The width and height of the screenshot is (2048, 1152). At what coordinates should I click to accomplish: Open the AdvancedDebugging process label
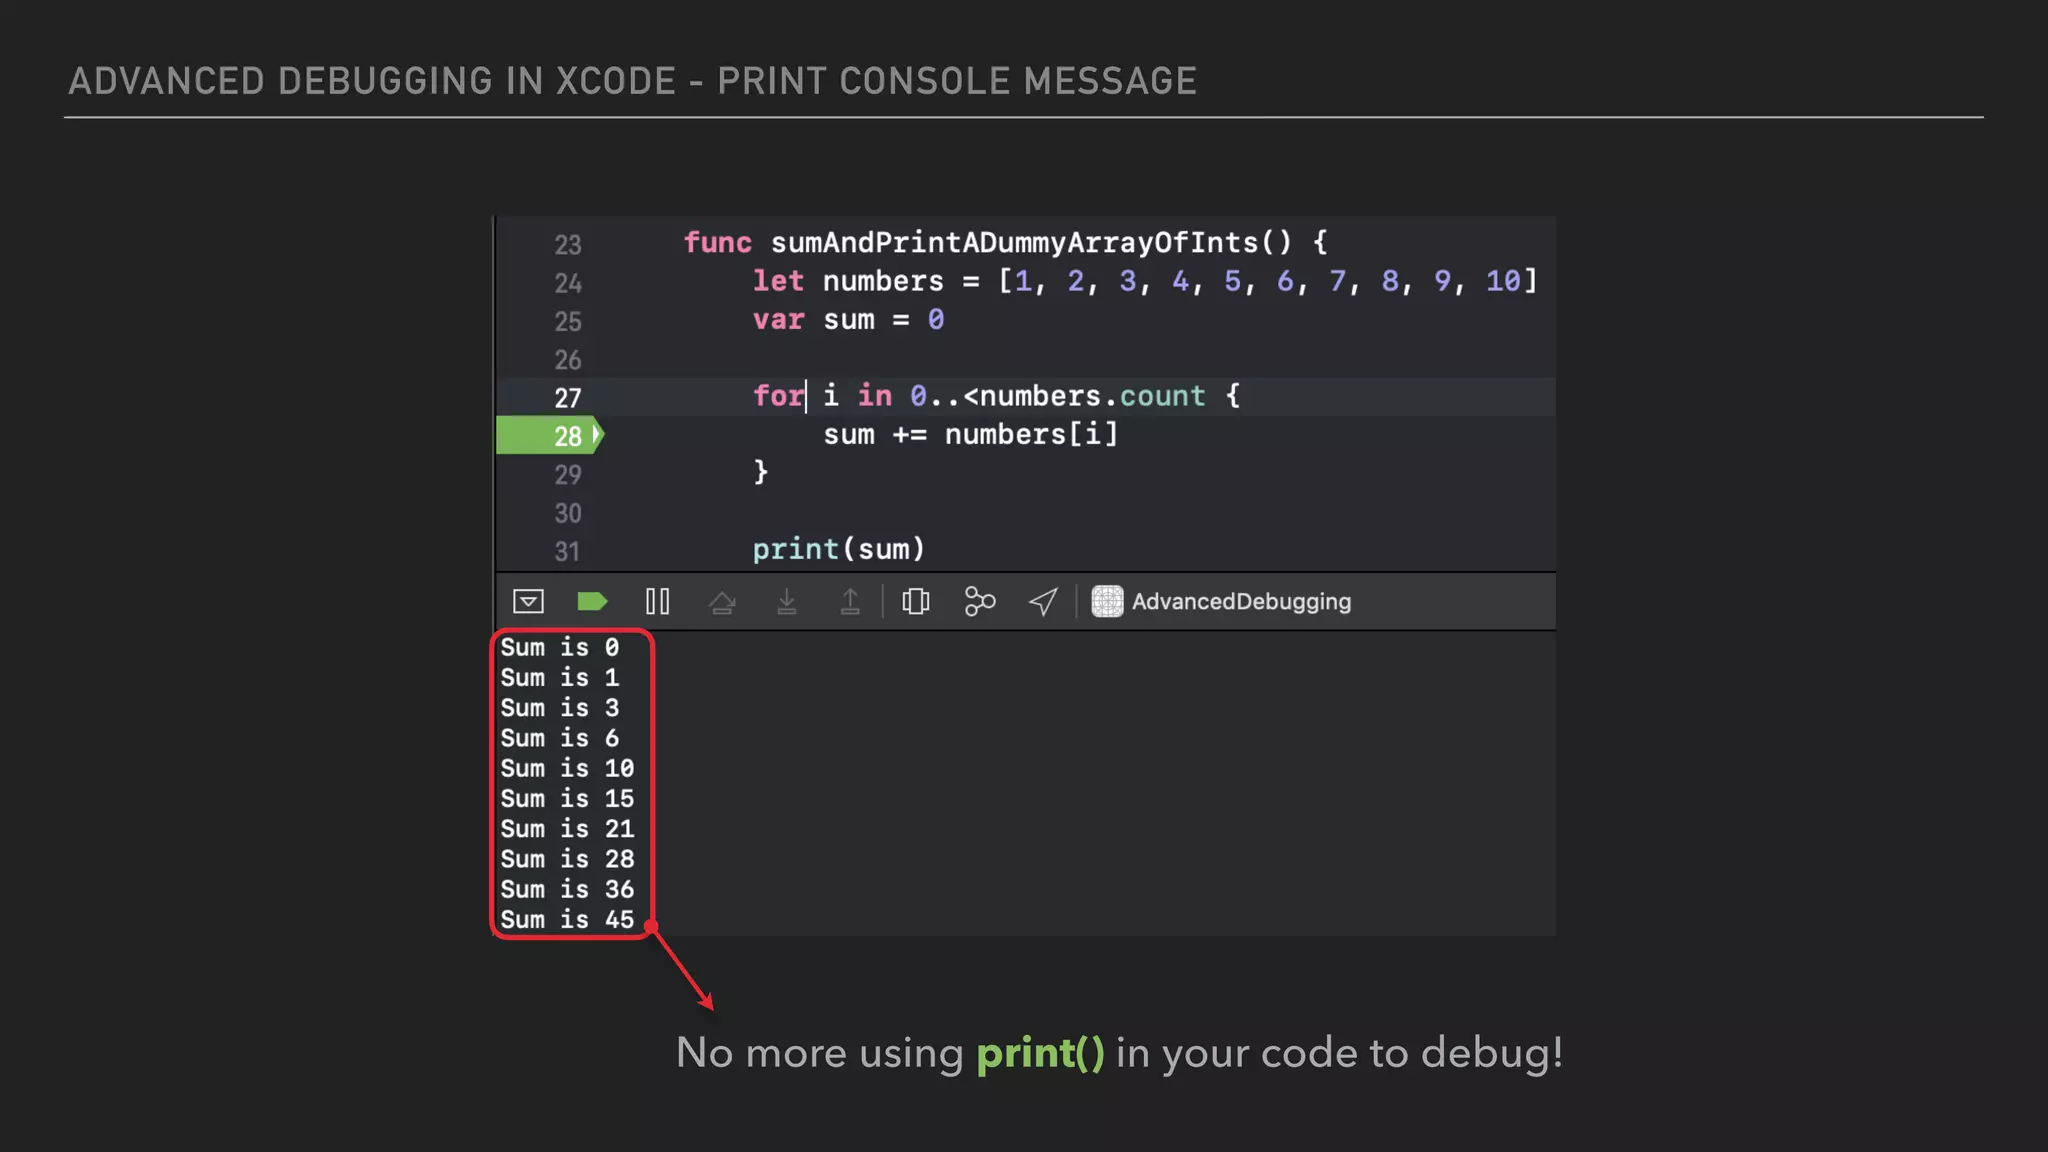pyautogui.click(x=1241, y=601)
